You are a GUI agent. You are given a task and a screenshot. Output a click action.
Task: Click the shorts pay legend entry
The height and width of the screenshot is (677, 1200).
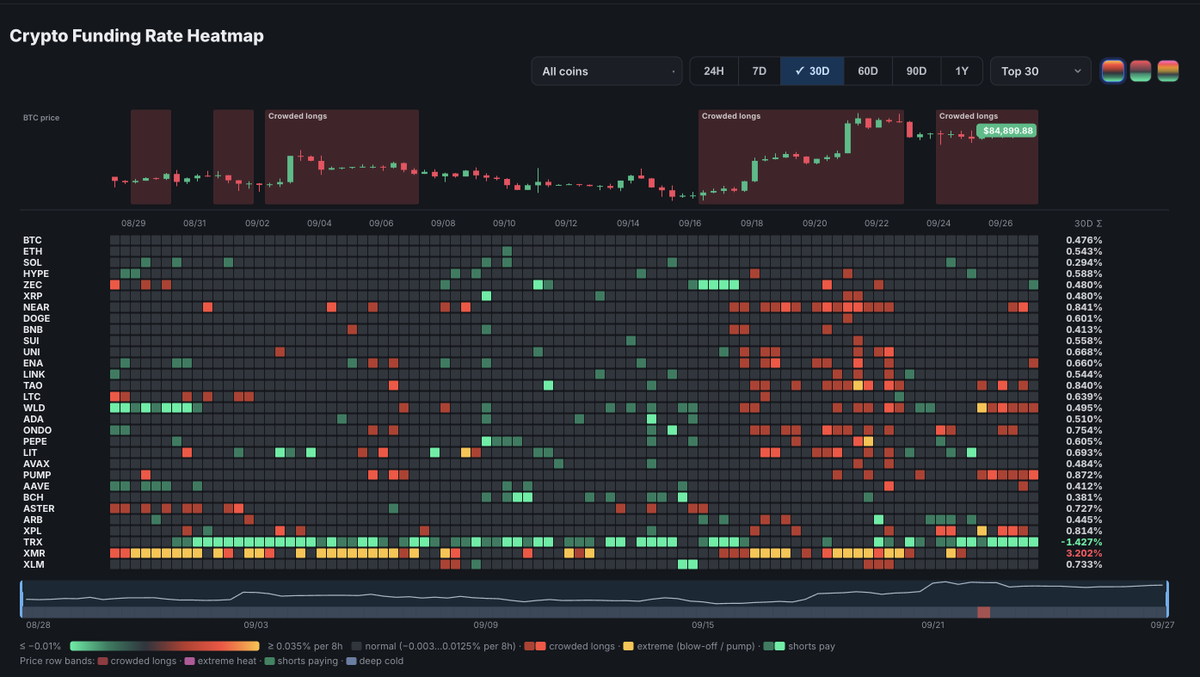(800, 646)
